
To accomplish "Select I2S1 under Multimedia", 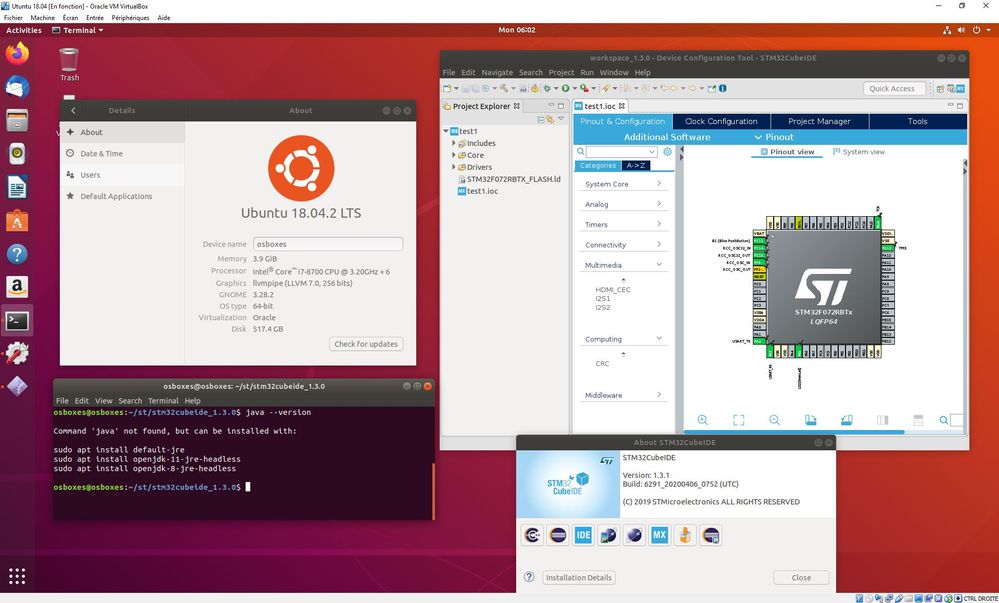I will 603,298.
